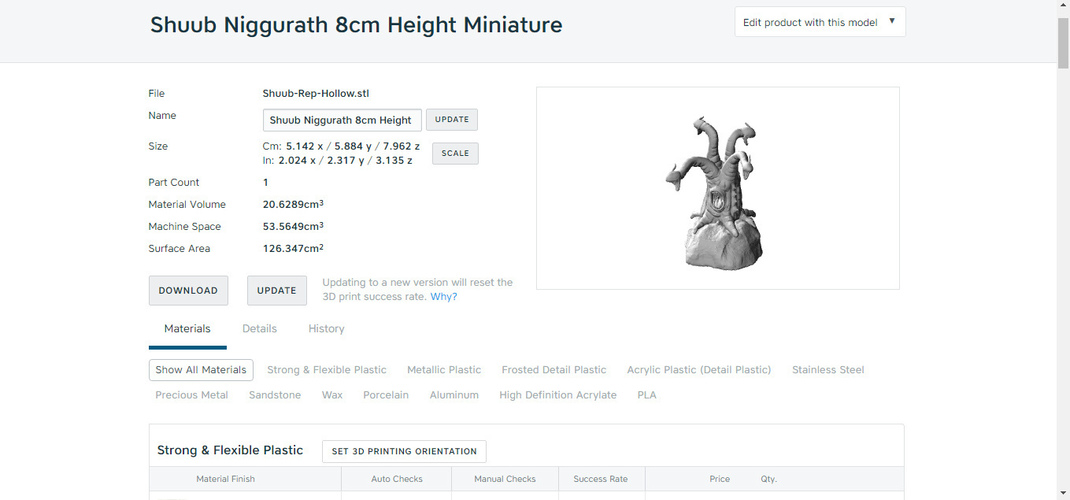
Task: Click the Surface Area value 126.347cm2
Action: (293, 248)
